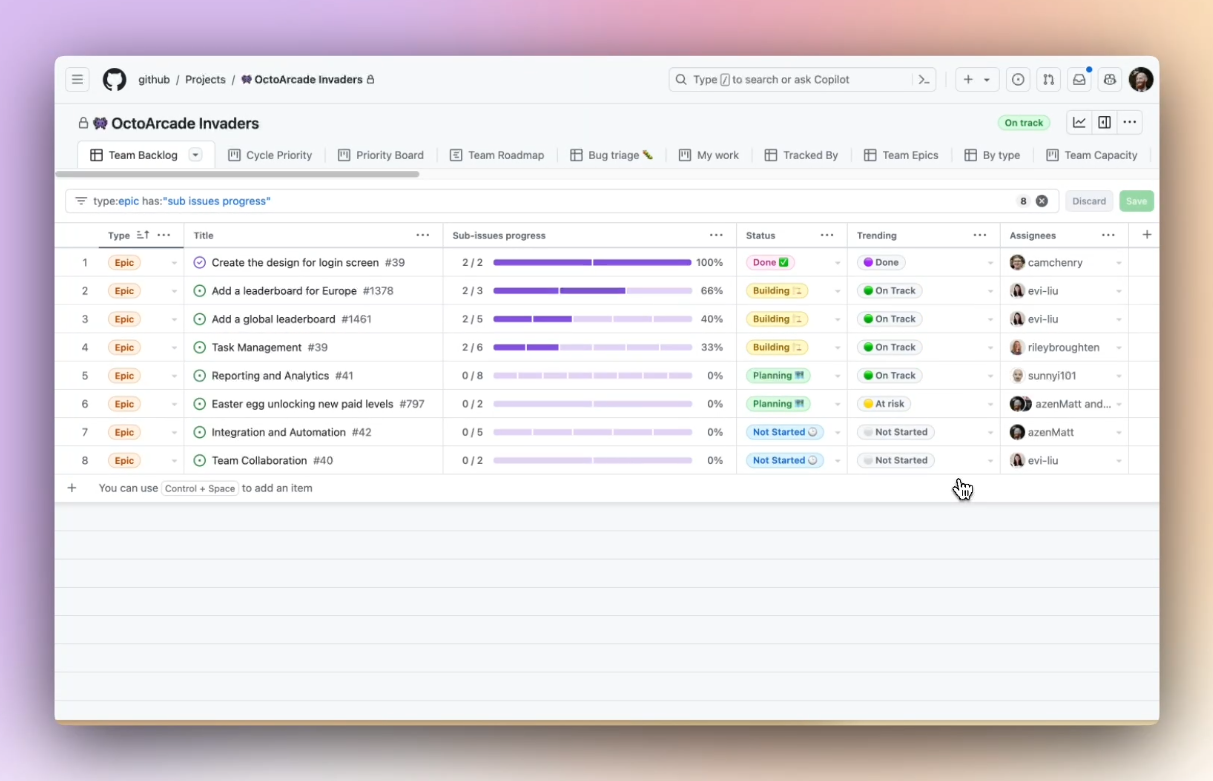Click the filter icon in the filter bar
1213x781 pixels.
point(81,200)
